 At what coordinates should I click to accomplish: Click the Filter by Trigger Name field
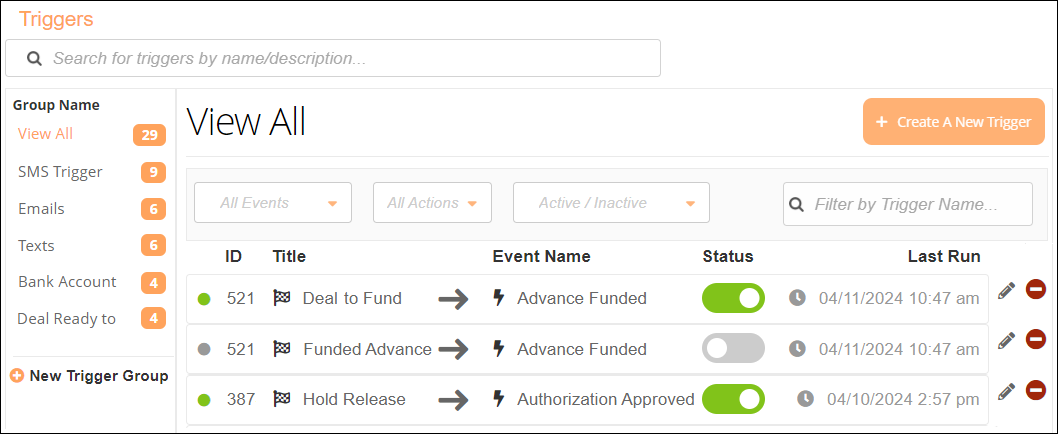915,204
